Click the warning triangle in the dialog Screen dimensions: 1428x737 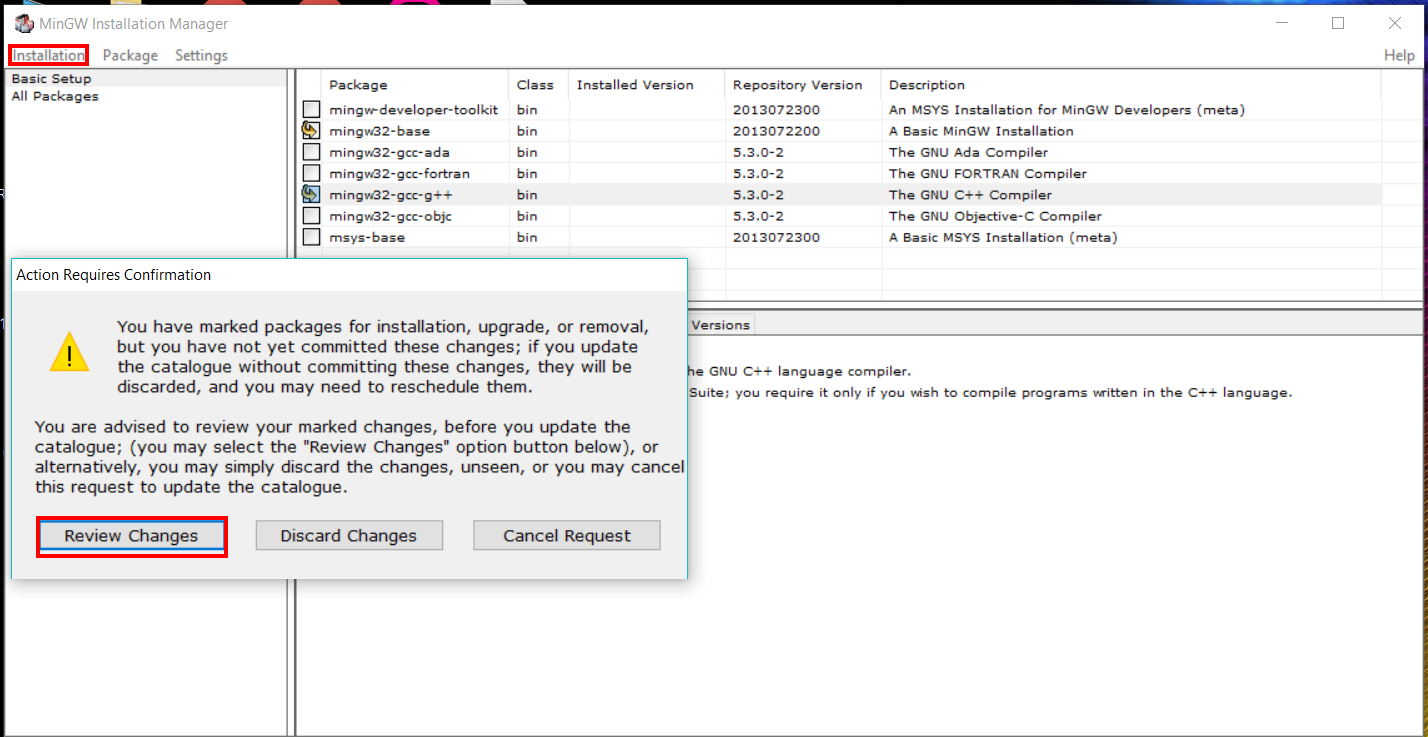pos(68,353)
